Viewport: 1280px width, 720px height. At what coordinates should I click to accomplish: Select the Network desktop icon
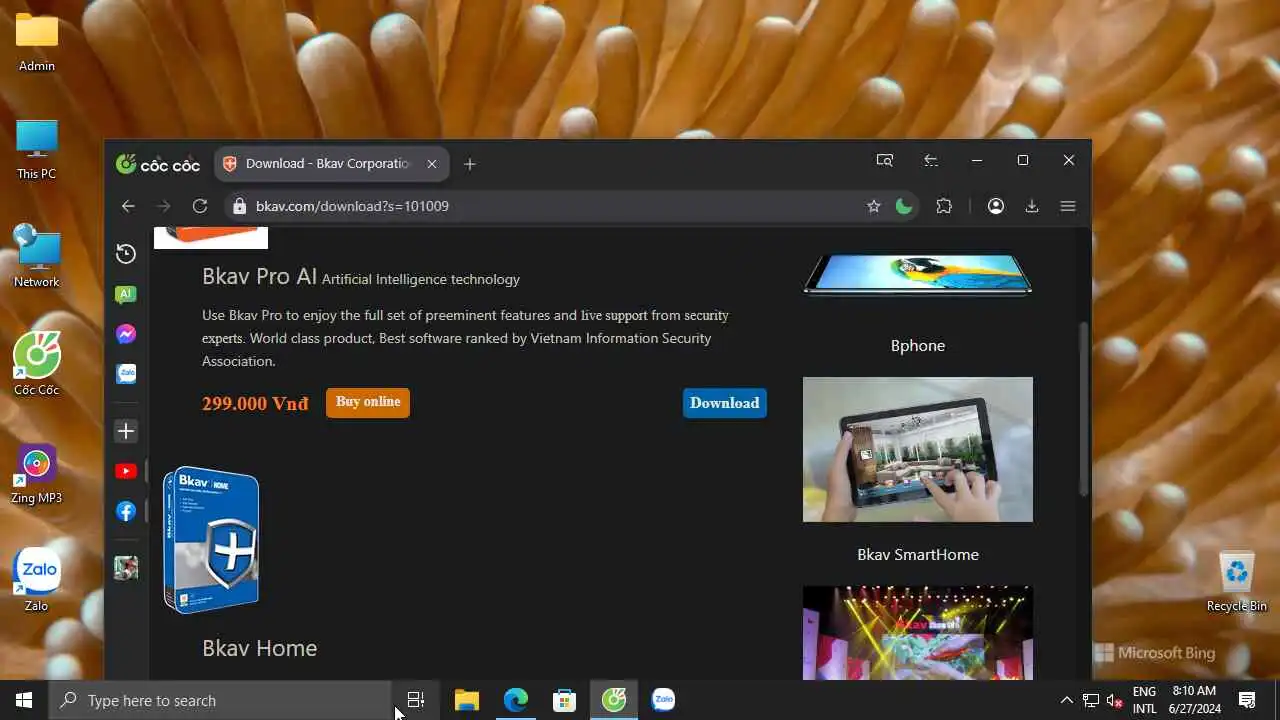37,257
